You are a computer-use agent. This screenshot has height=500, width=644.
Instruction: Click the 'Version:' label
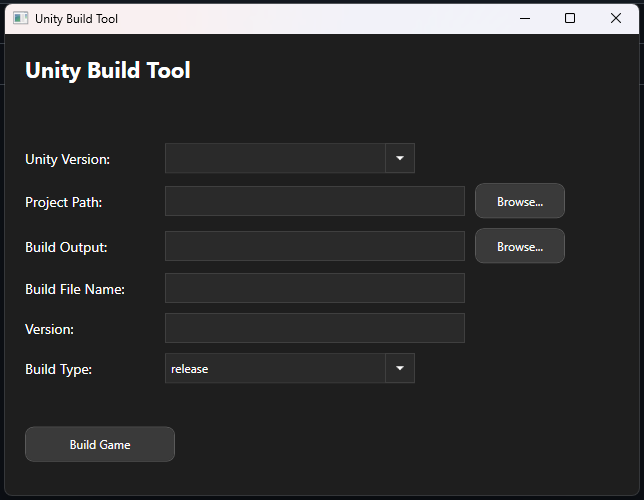coord(49,329)
